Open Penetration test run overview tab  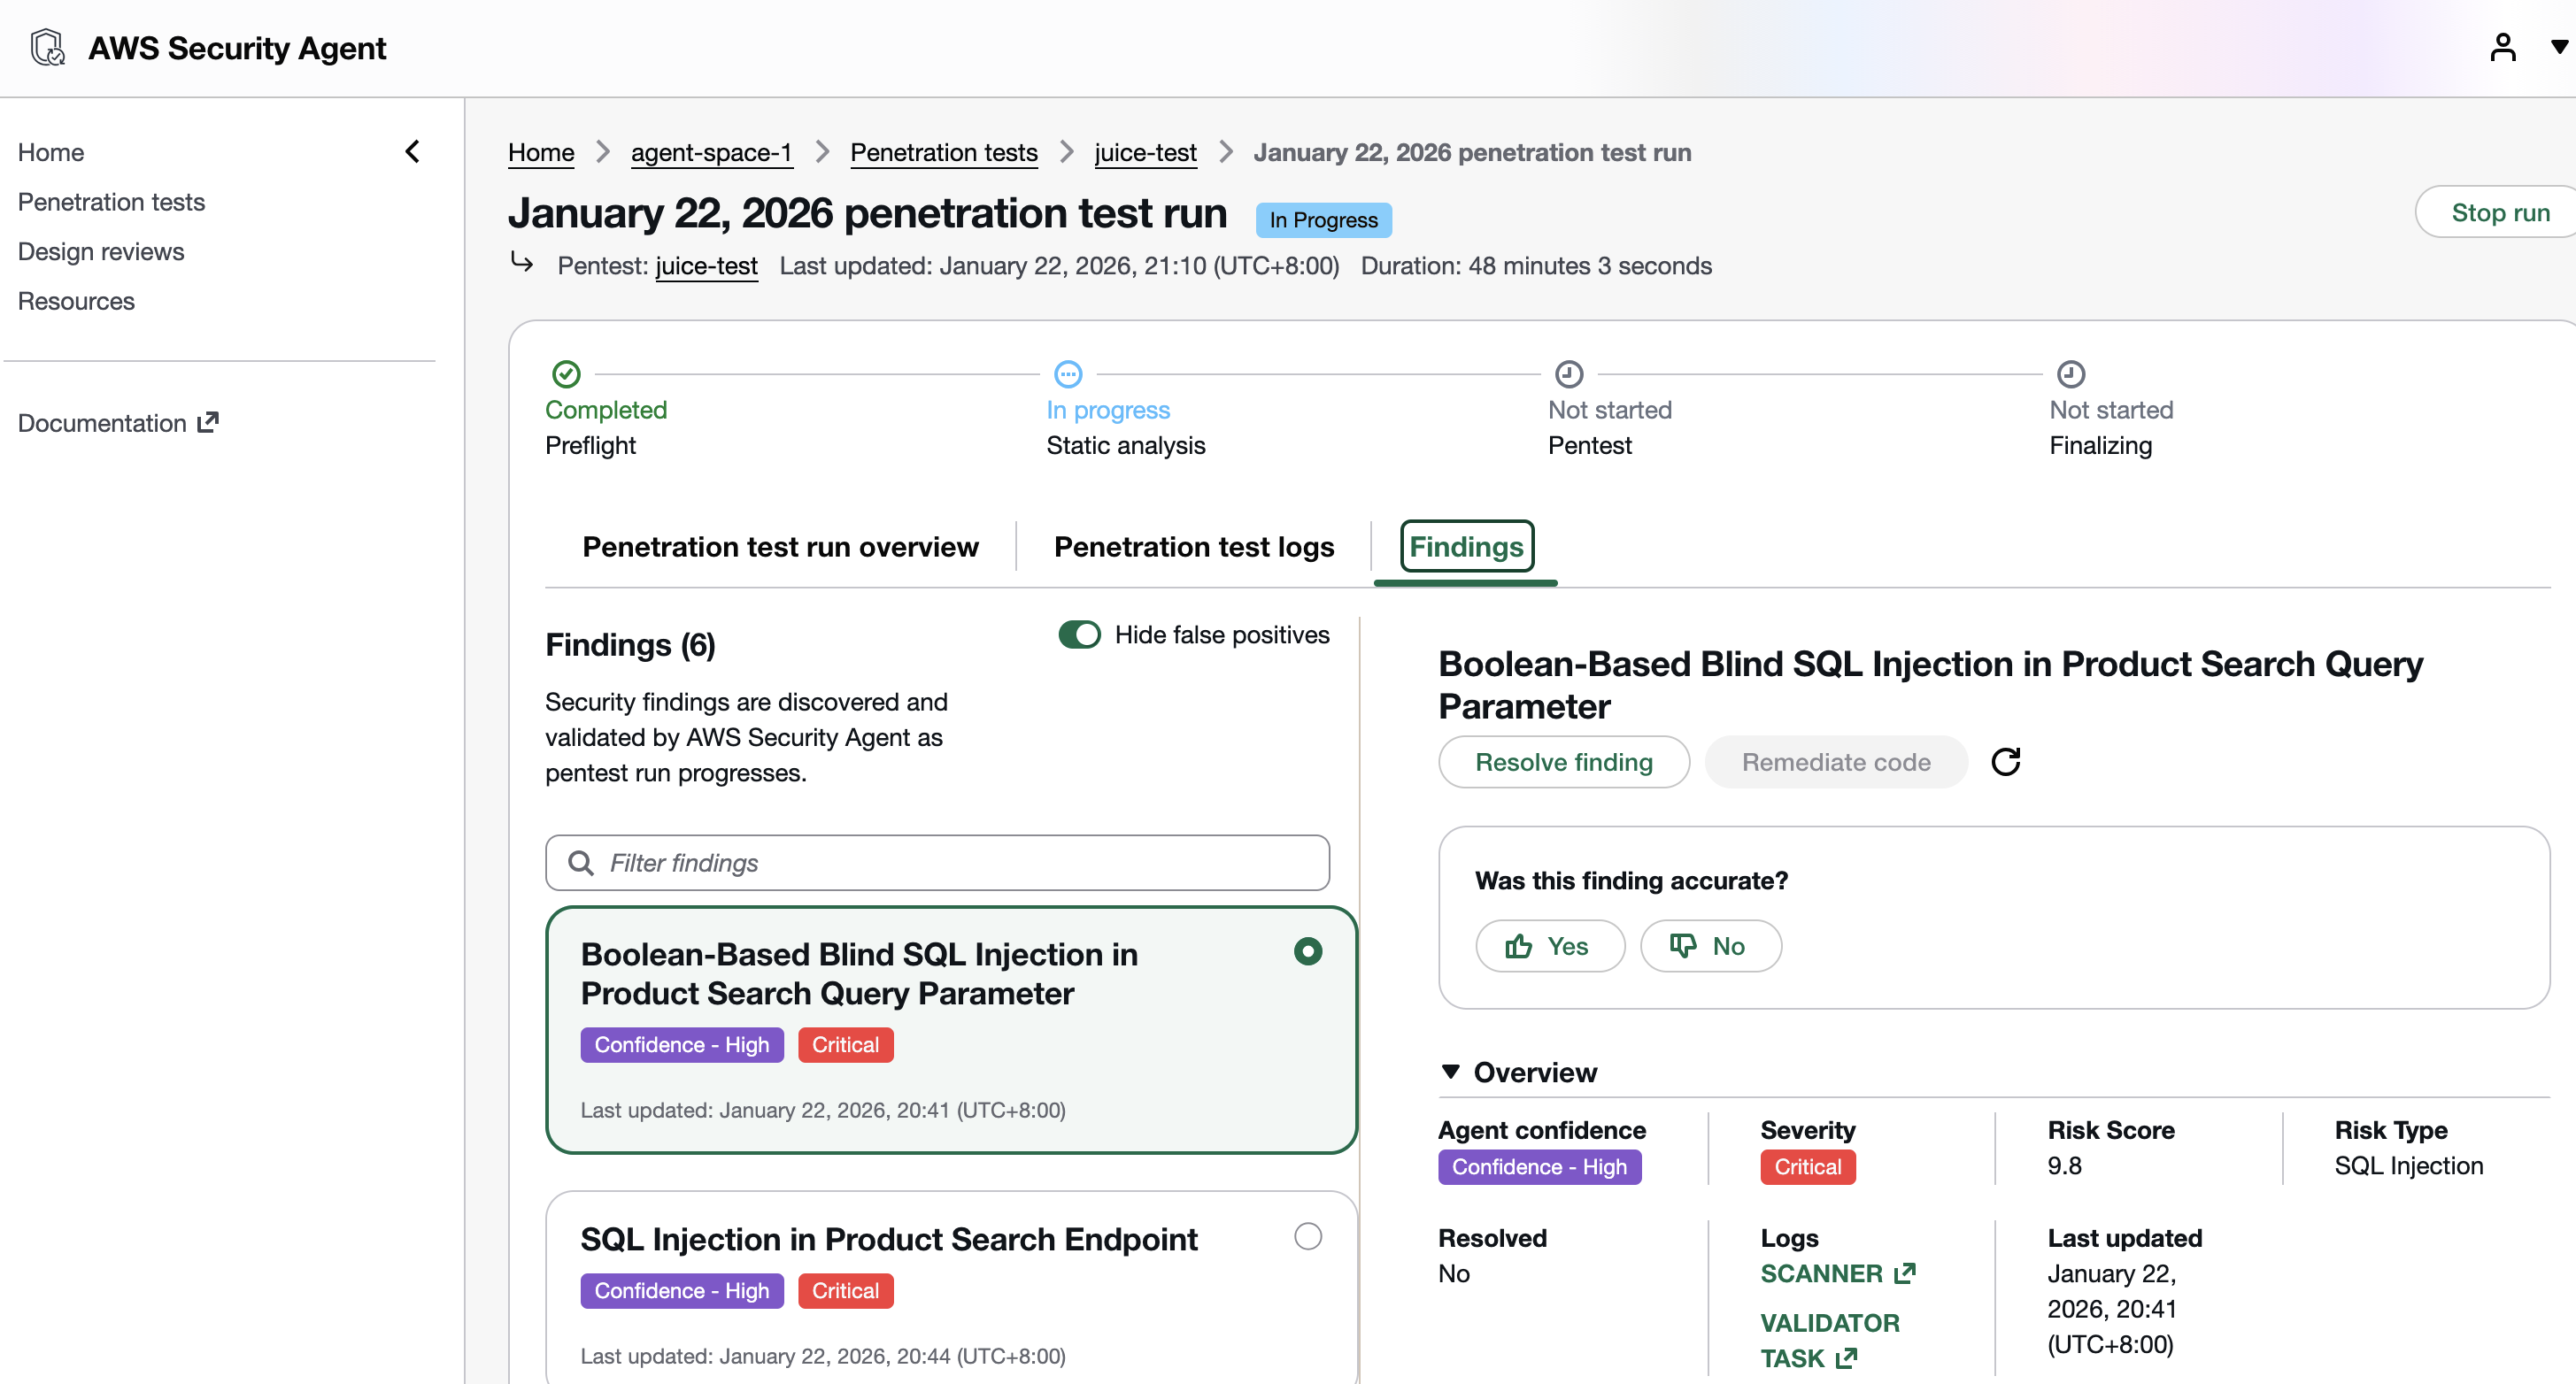coord(780,547)
